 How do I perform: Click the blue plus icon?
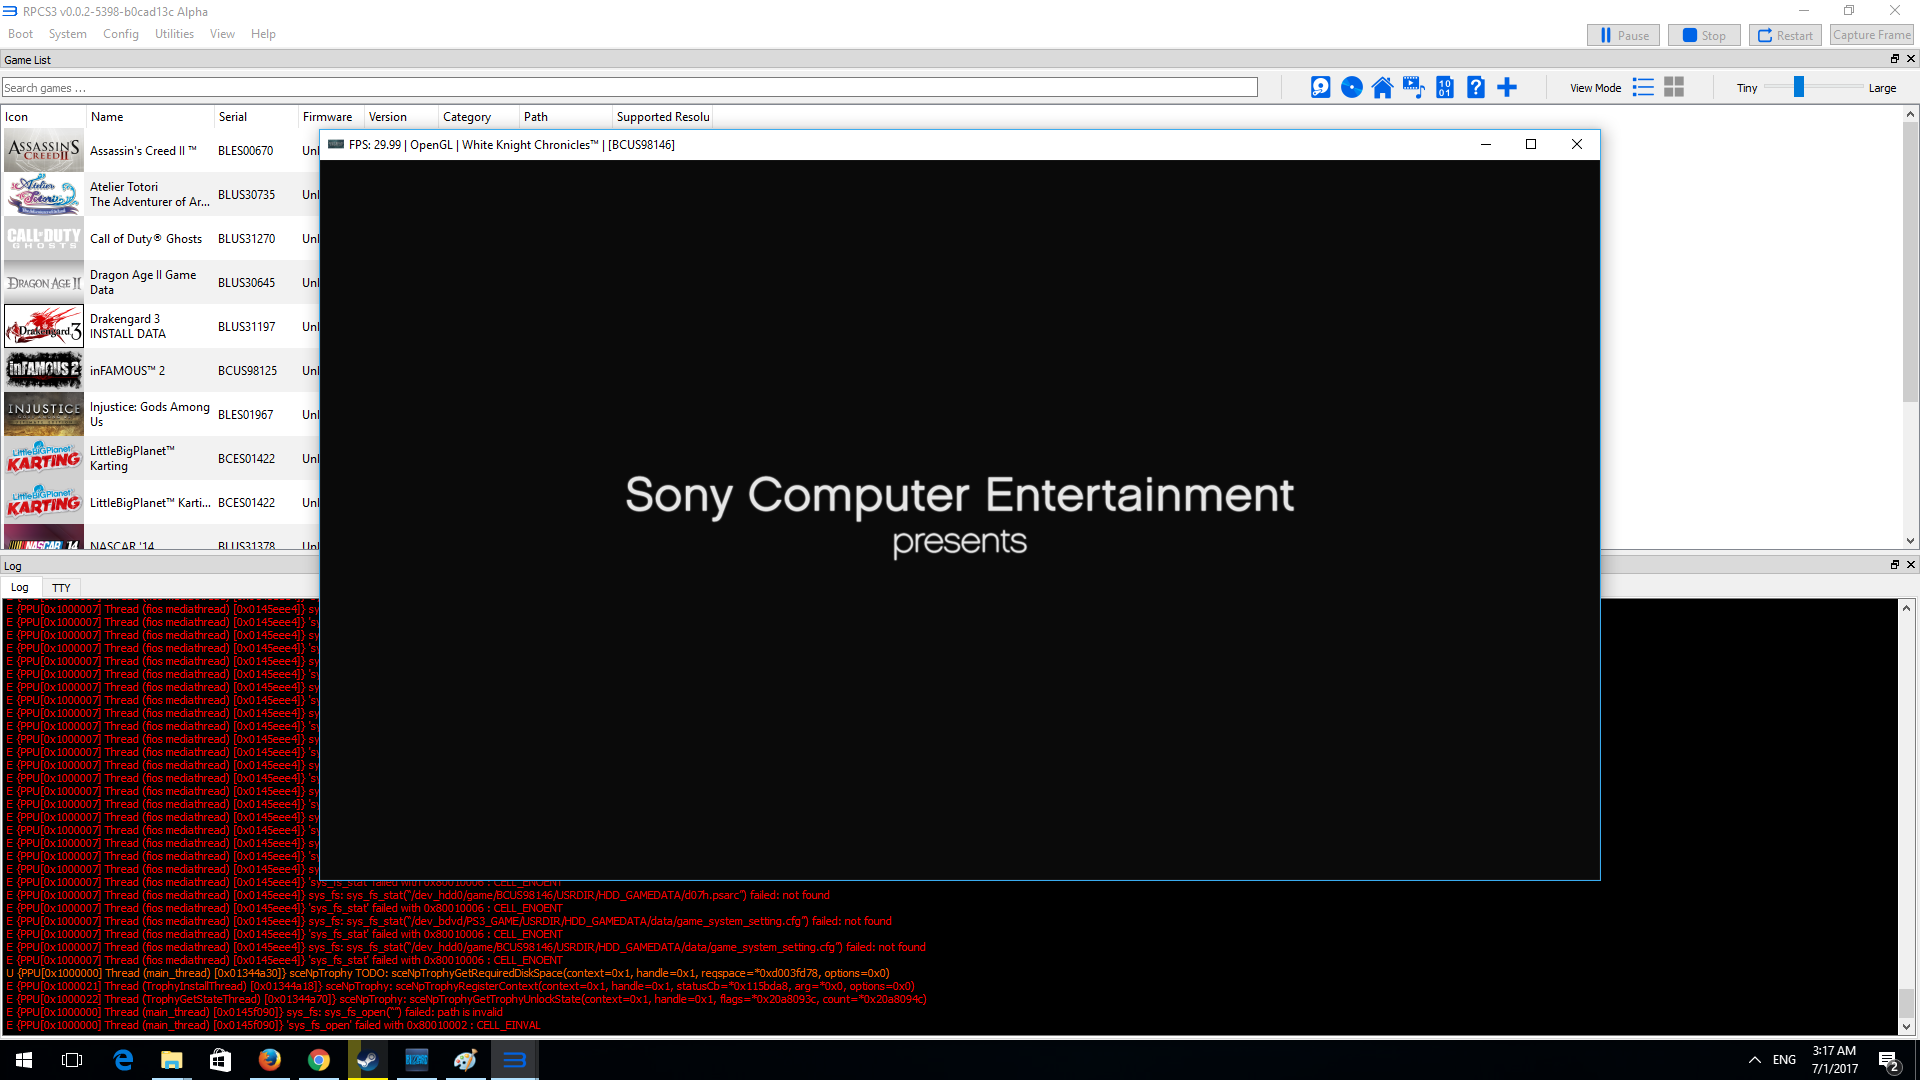pyautogui.click(x=1507, y=88)
